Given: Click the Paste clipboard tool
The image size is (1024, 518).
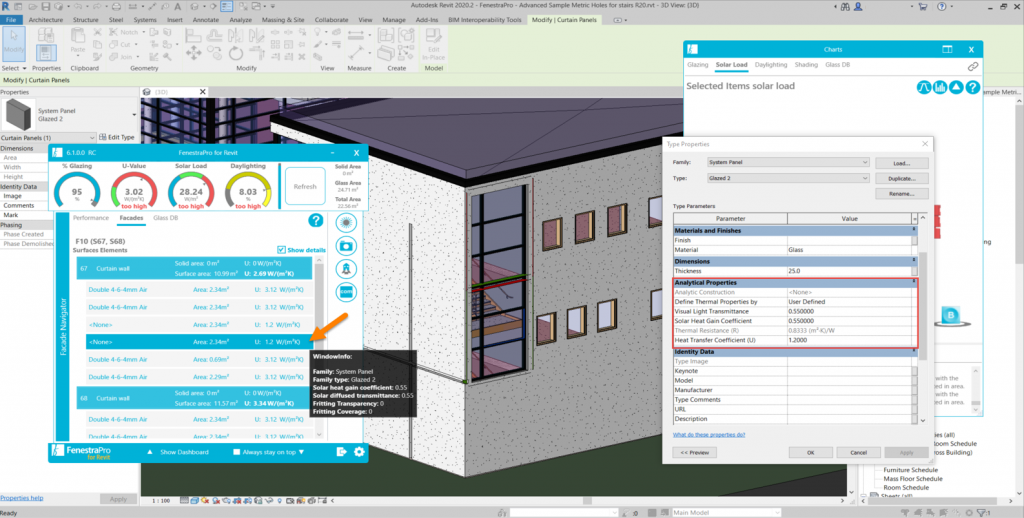Looking at the screenshot, I should click(78, 40).
